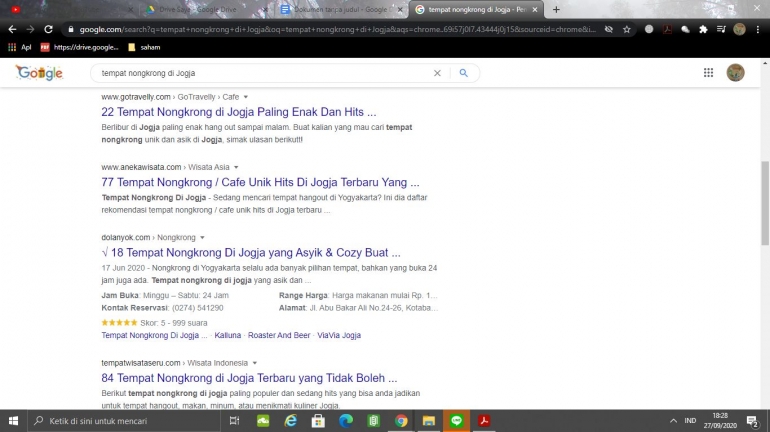The width and height of the screenshot is (770, 432).
Task: Open Task View on the taskbar
Action: pos(234,421)
